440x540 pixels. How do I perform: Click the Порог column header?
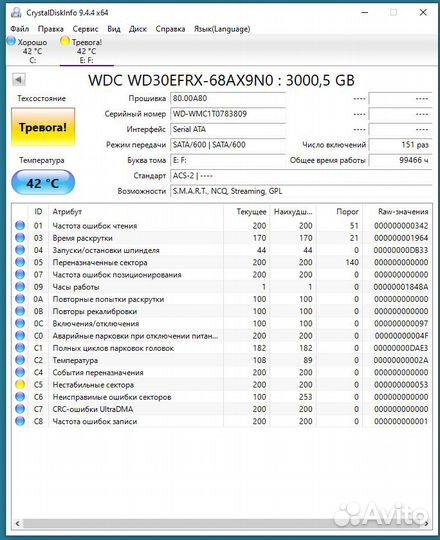339,211
